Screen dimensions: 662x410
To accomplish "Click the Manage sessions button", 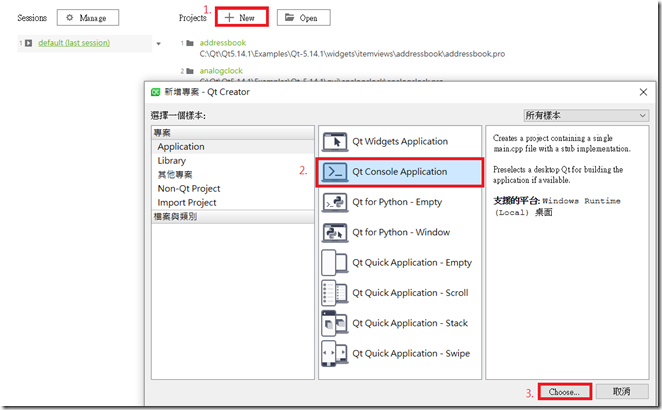I will click(x=88, y=18).
